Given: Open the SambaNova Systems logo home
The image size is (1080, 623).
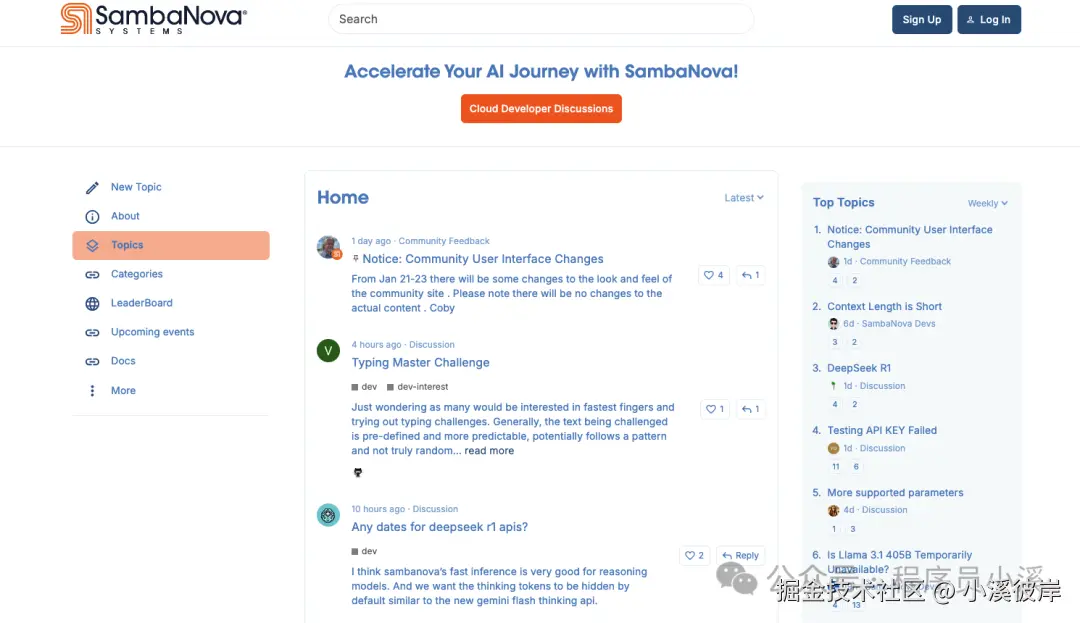Looking at the screenshot, I should 153,19.
